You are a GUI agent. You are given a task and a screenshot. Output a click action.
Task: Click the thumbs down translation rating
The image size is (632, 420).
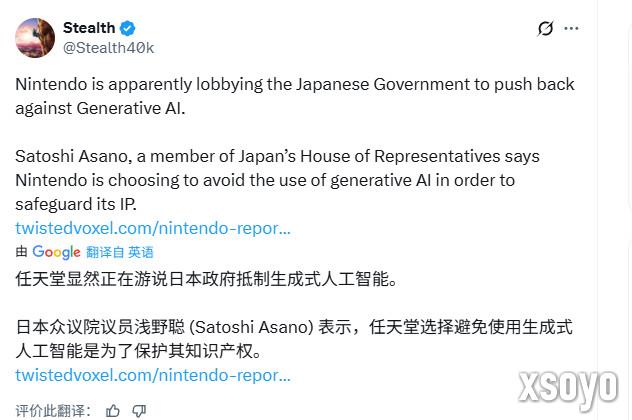pyautogui.click(x=139, y=410)
